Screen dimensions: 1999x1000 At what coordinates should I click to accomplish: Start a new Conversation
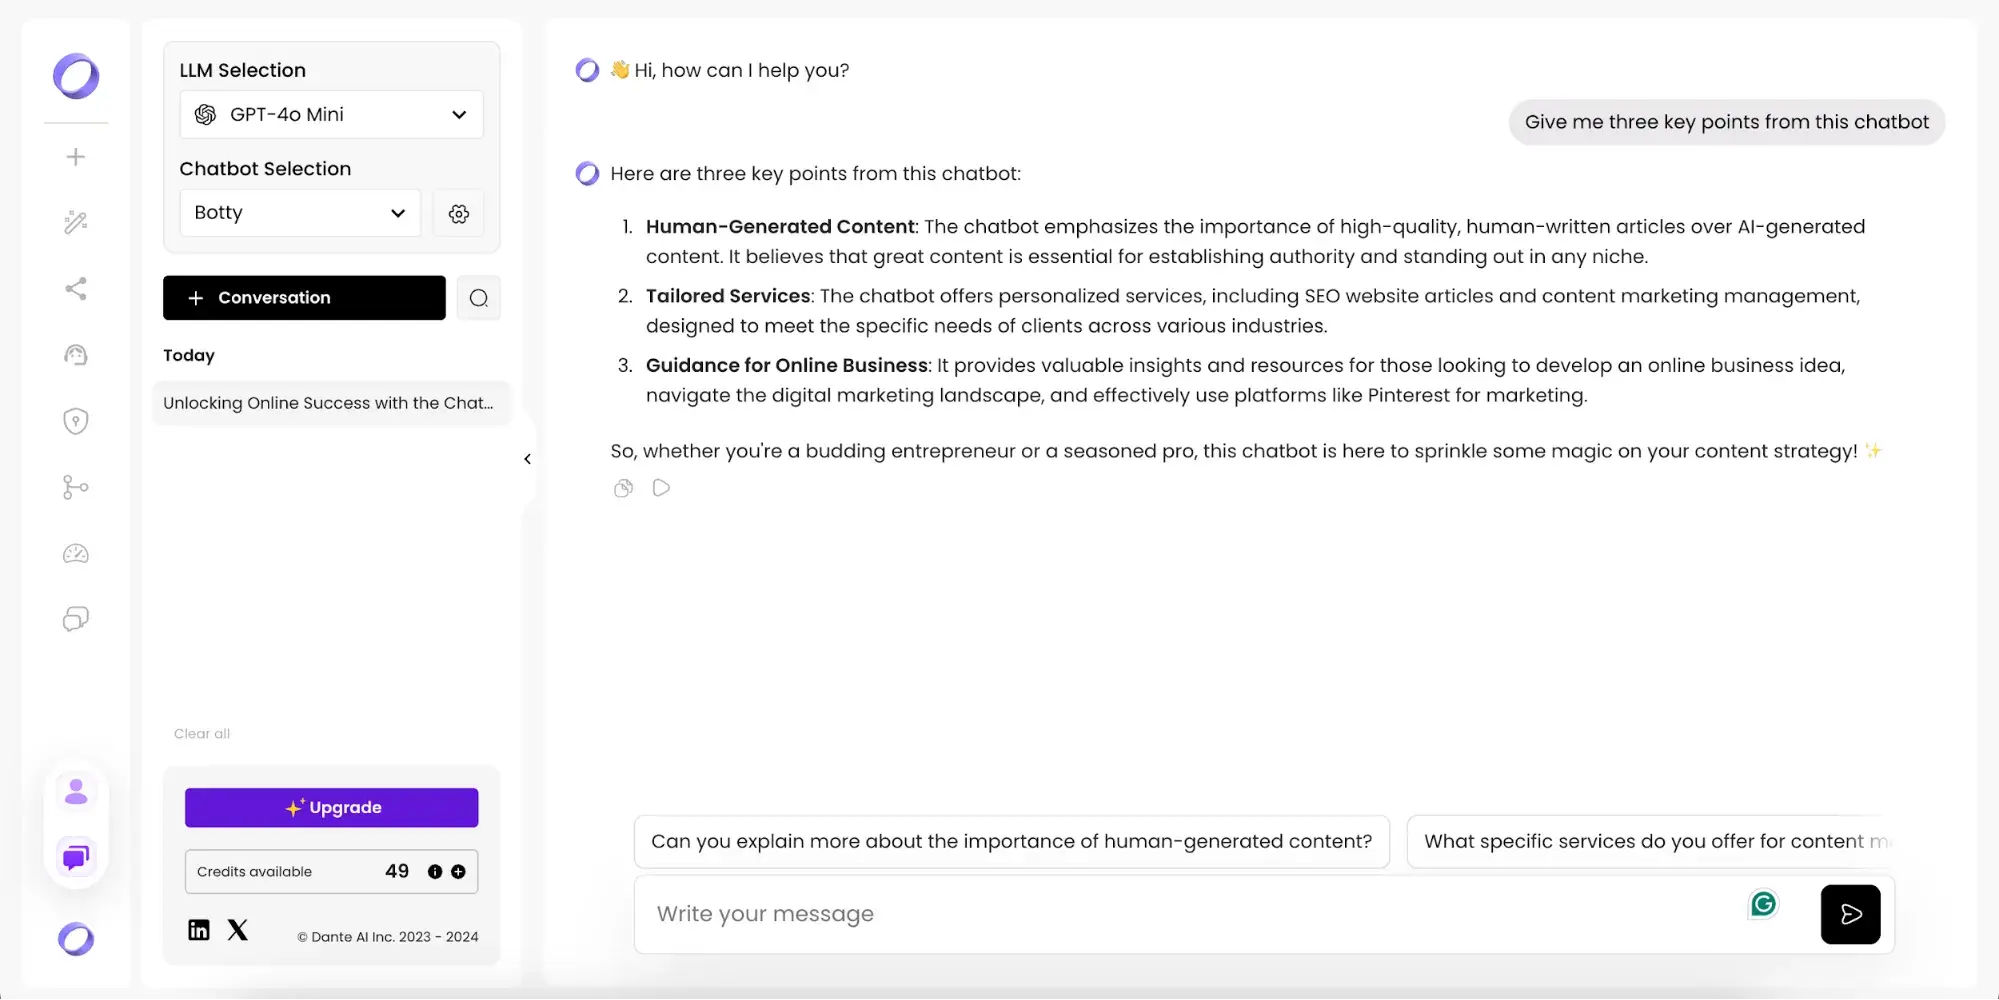point(304,298)
